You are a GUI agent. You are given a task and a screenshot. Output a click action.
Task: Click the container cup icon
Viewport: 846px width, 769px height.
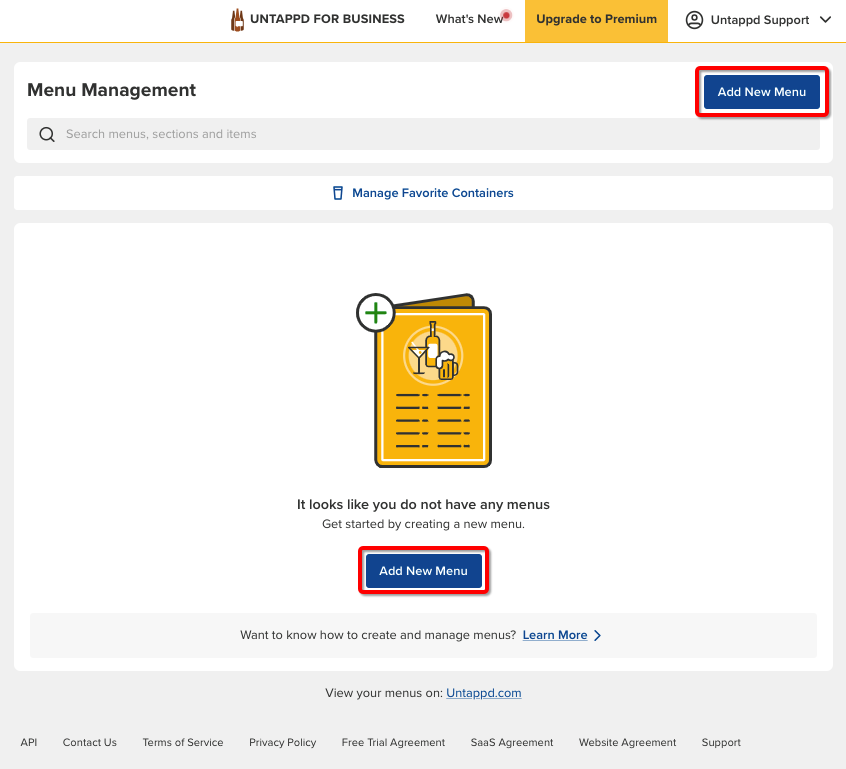point(338,193)
